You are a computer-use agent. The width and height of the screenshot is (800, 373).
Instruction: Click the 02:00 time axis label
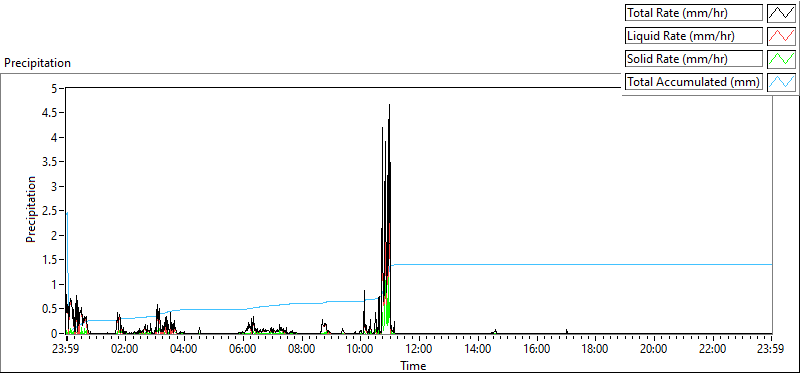point(125,349)
